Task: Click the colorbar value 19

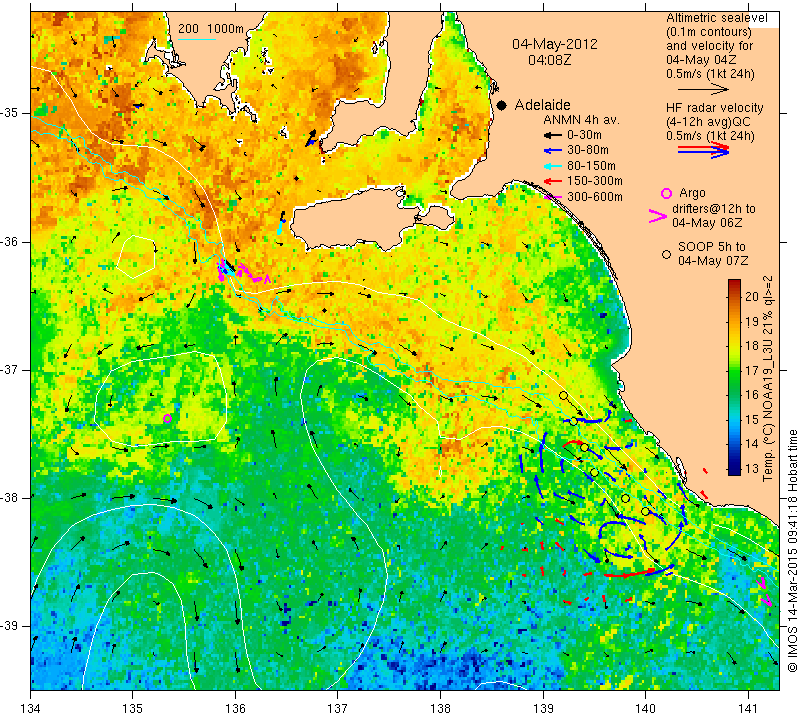Action: tap(752, 321)
